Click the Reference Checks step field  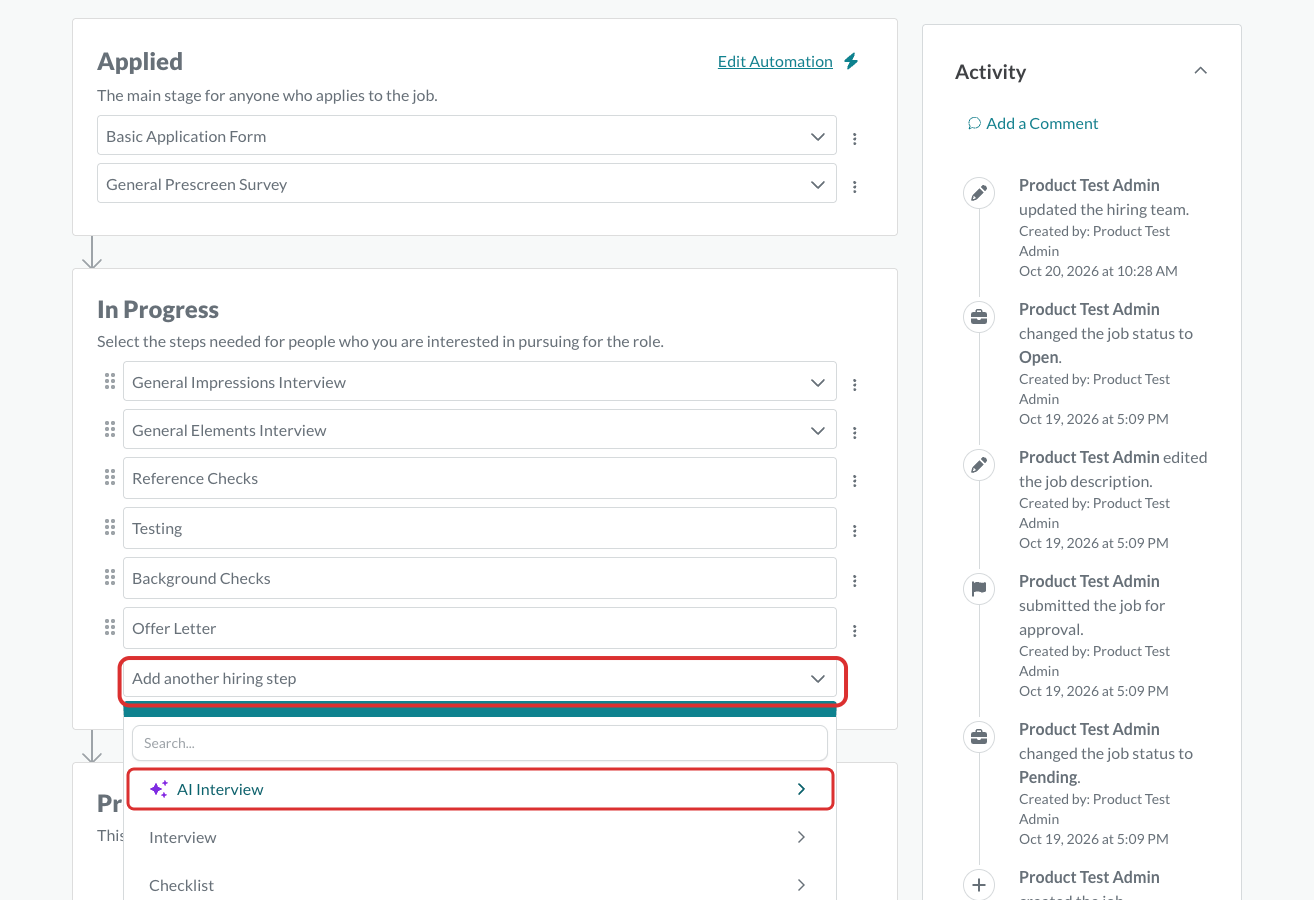pos(480,478)
